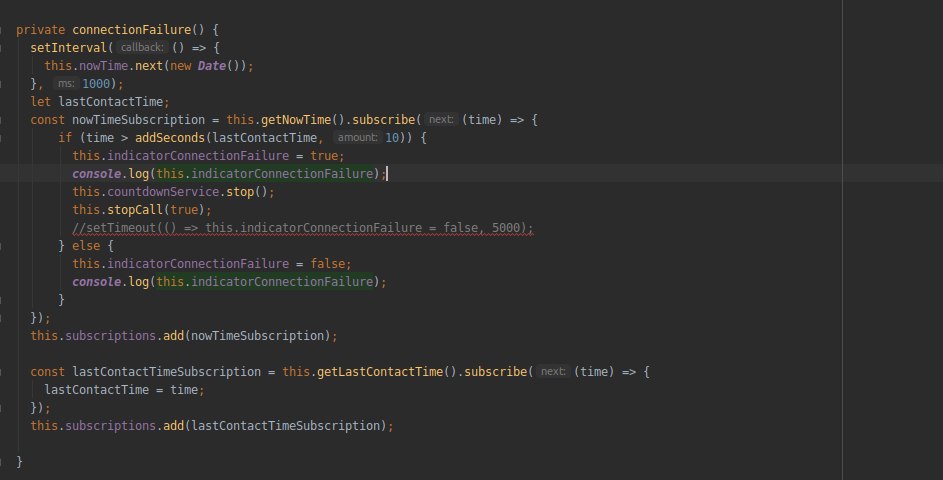Click the 'lastContactTime = time' assignment line
This screenshot has height=480, width=943.
click(124, 390)
